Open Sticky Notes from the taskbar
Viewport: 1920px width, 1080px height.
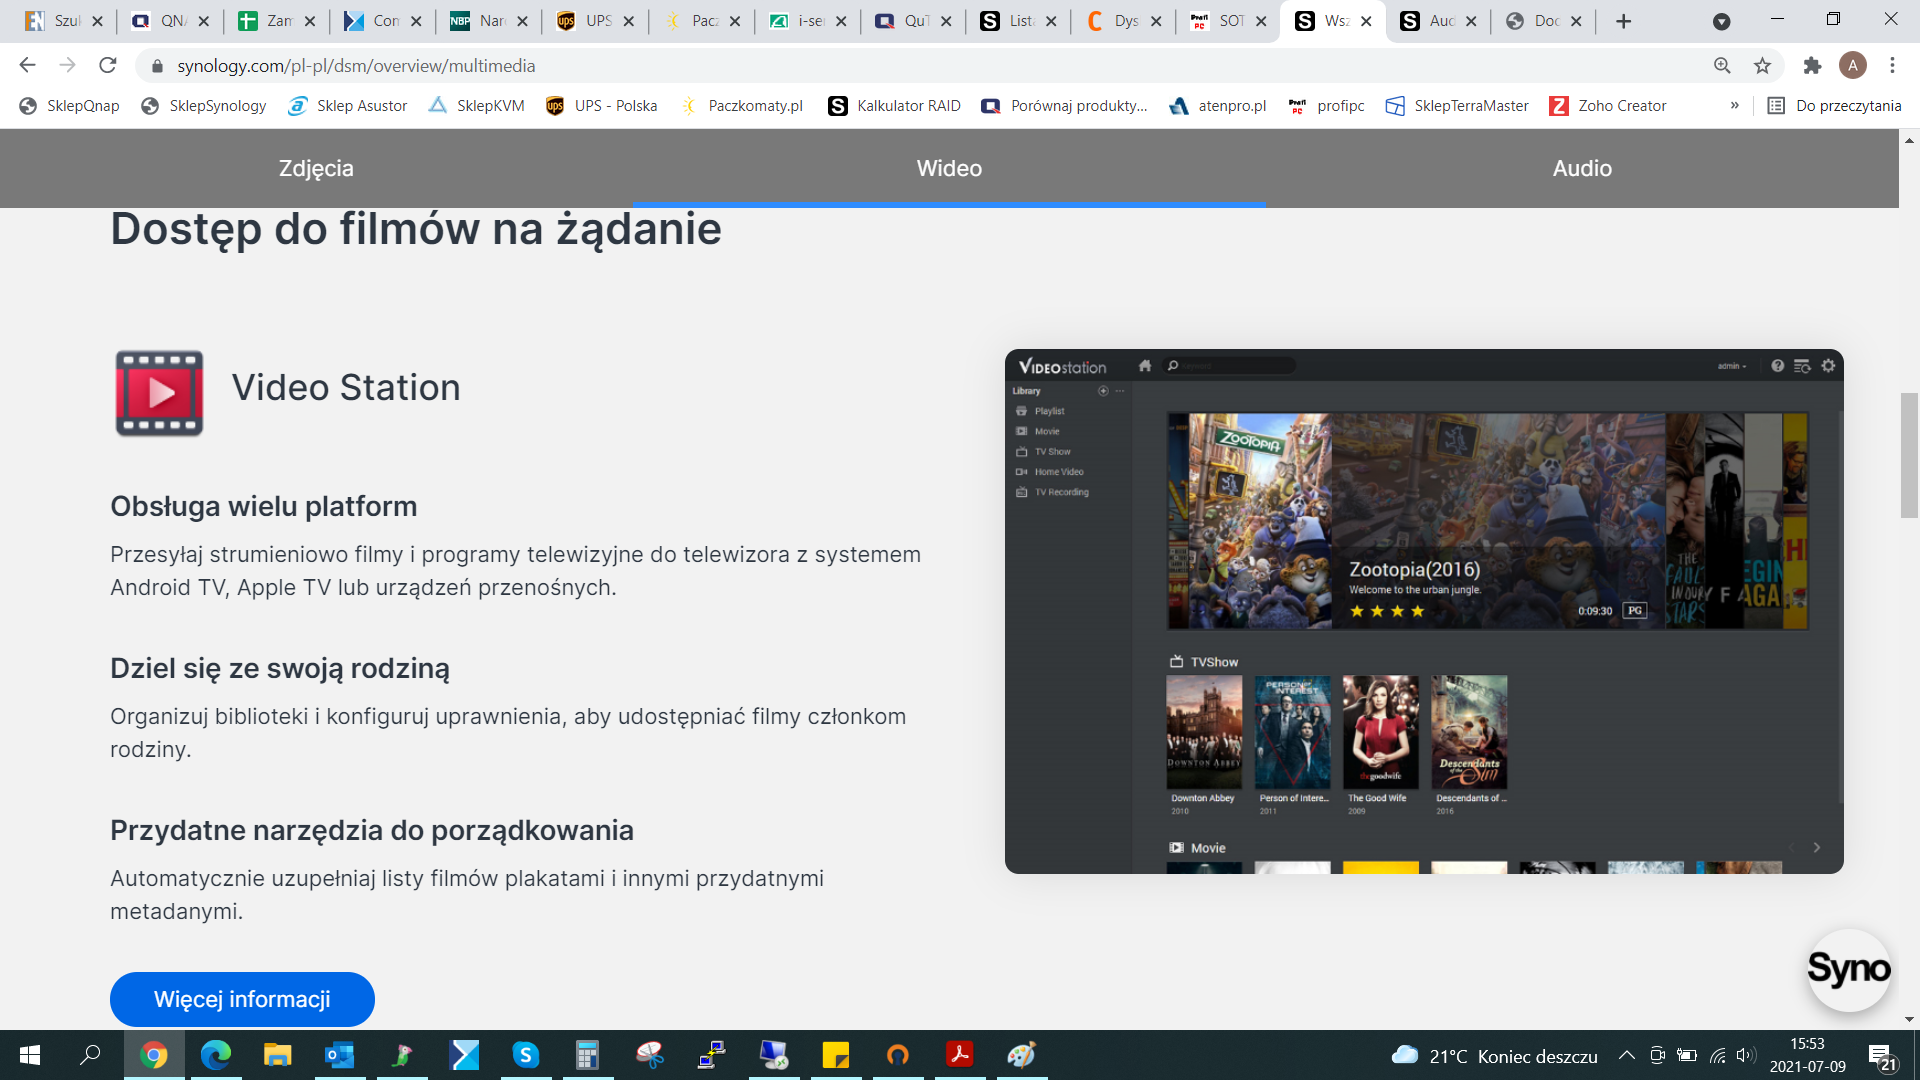coord(835,1055)
